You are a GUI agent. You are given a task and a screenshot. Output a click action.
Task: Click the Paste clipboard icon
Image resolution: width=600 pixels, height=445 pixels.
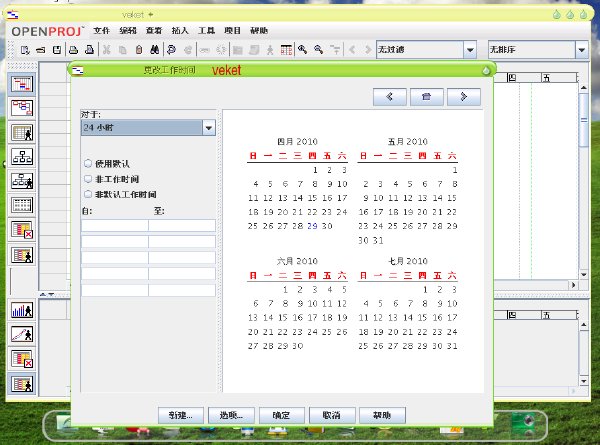point(139,50)
